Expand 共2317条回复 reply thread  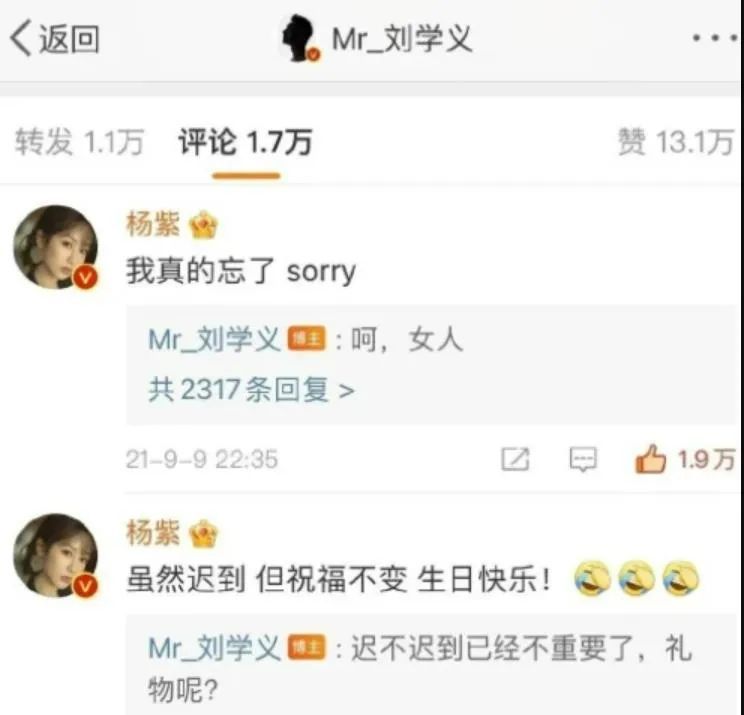[x=251, y=390]
